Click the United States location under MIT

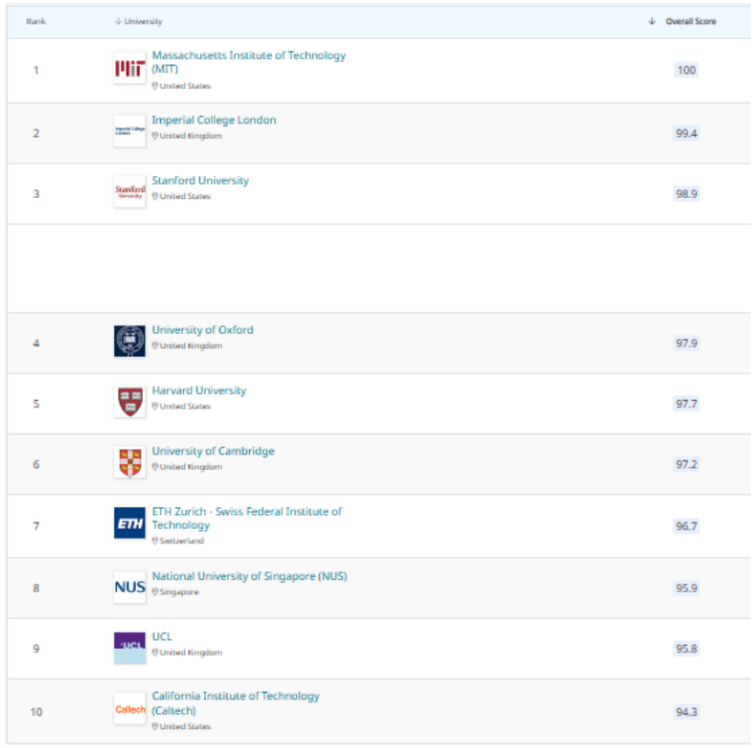[181, 86]
